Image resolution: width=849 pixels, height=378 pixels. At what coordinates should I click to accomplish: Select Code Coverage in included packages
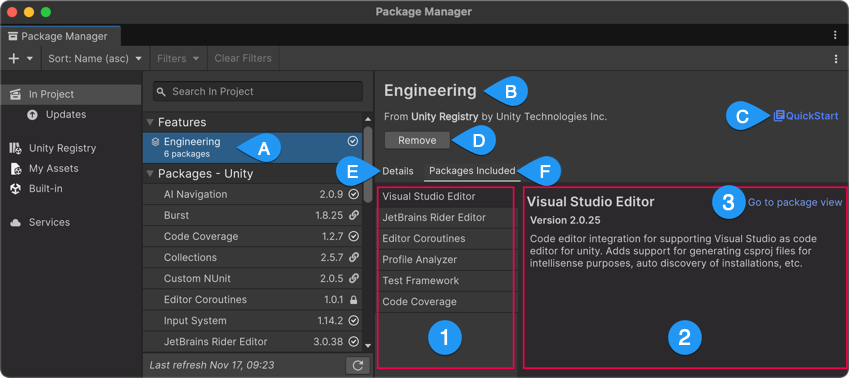(445, 302)
